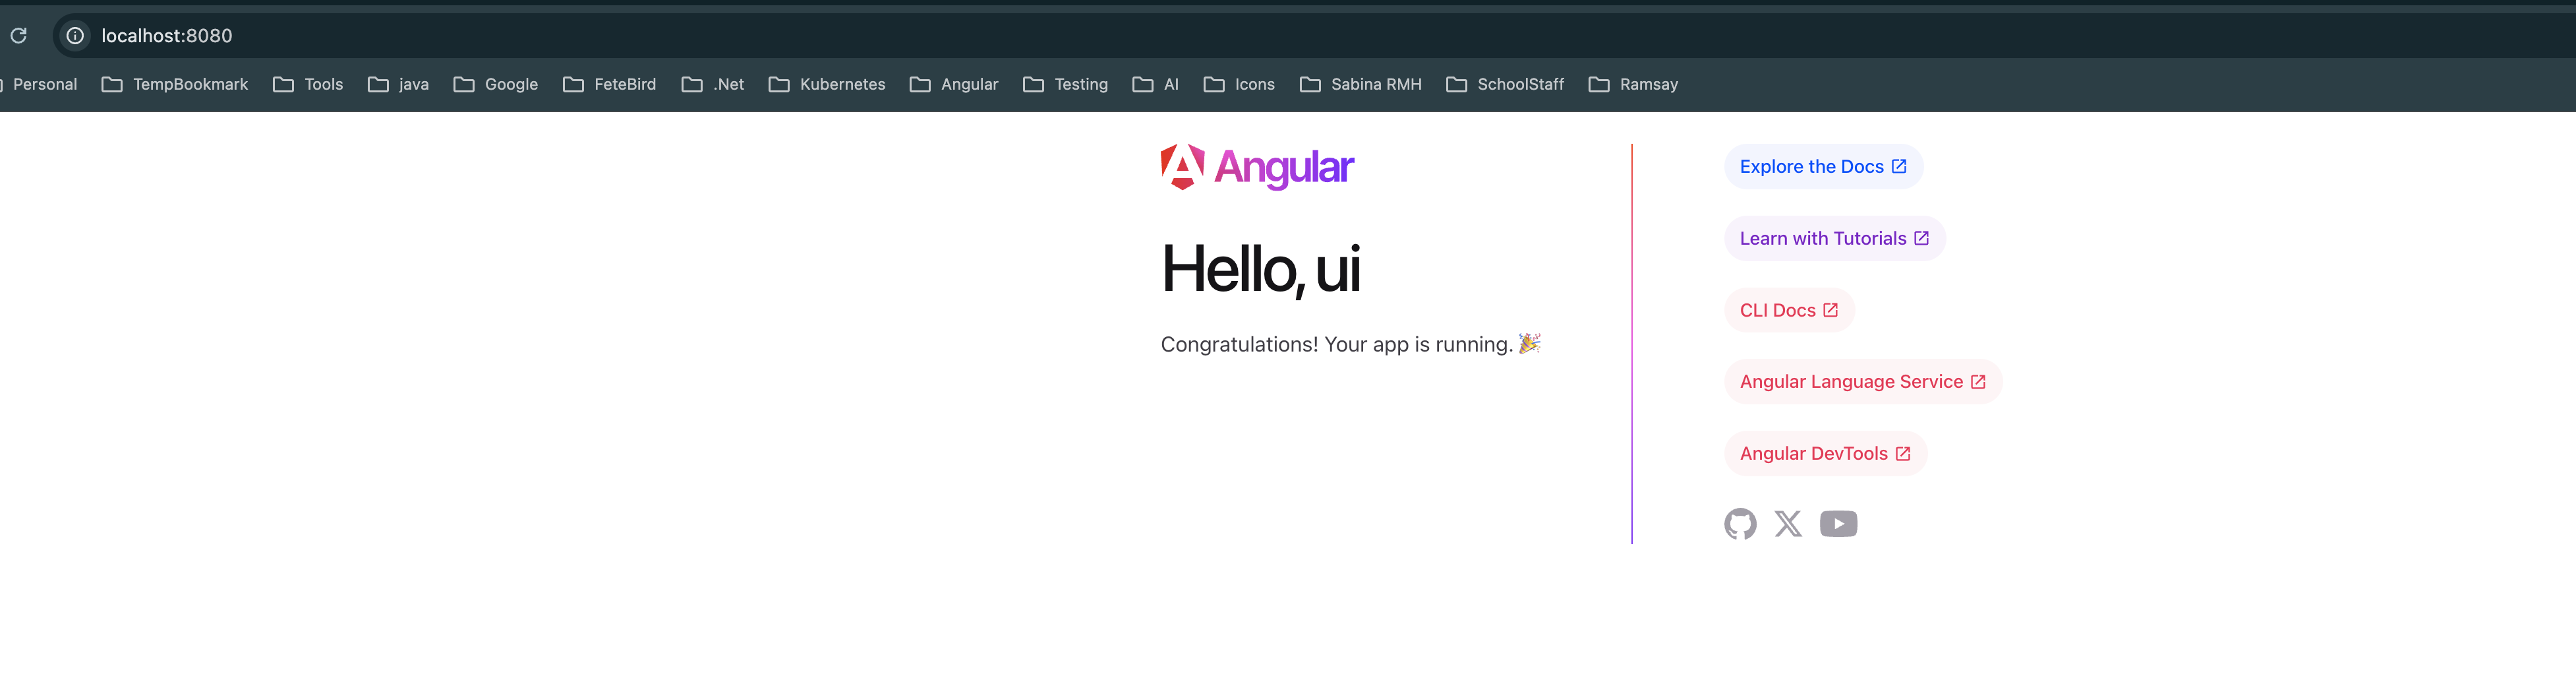Open Angular DevTools link
Screen dimensions: 2576x686
(1825, 454)
